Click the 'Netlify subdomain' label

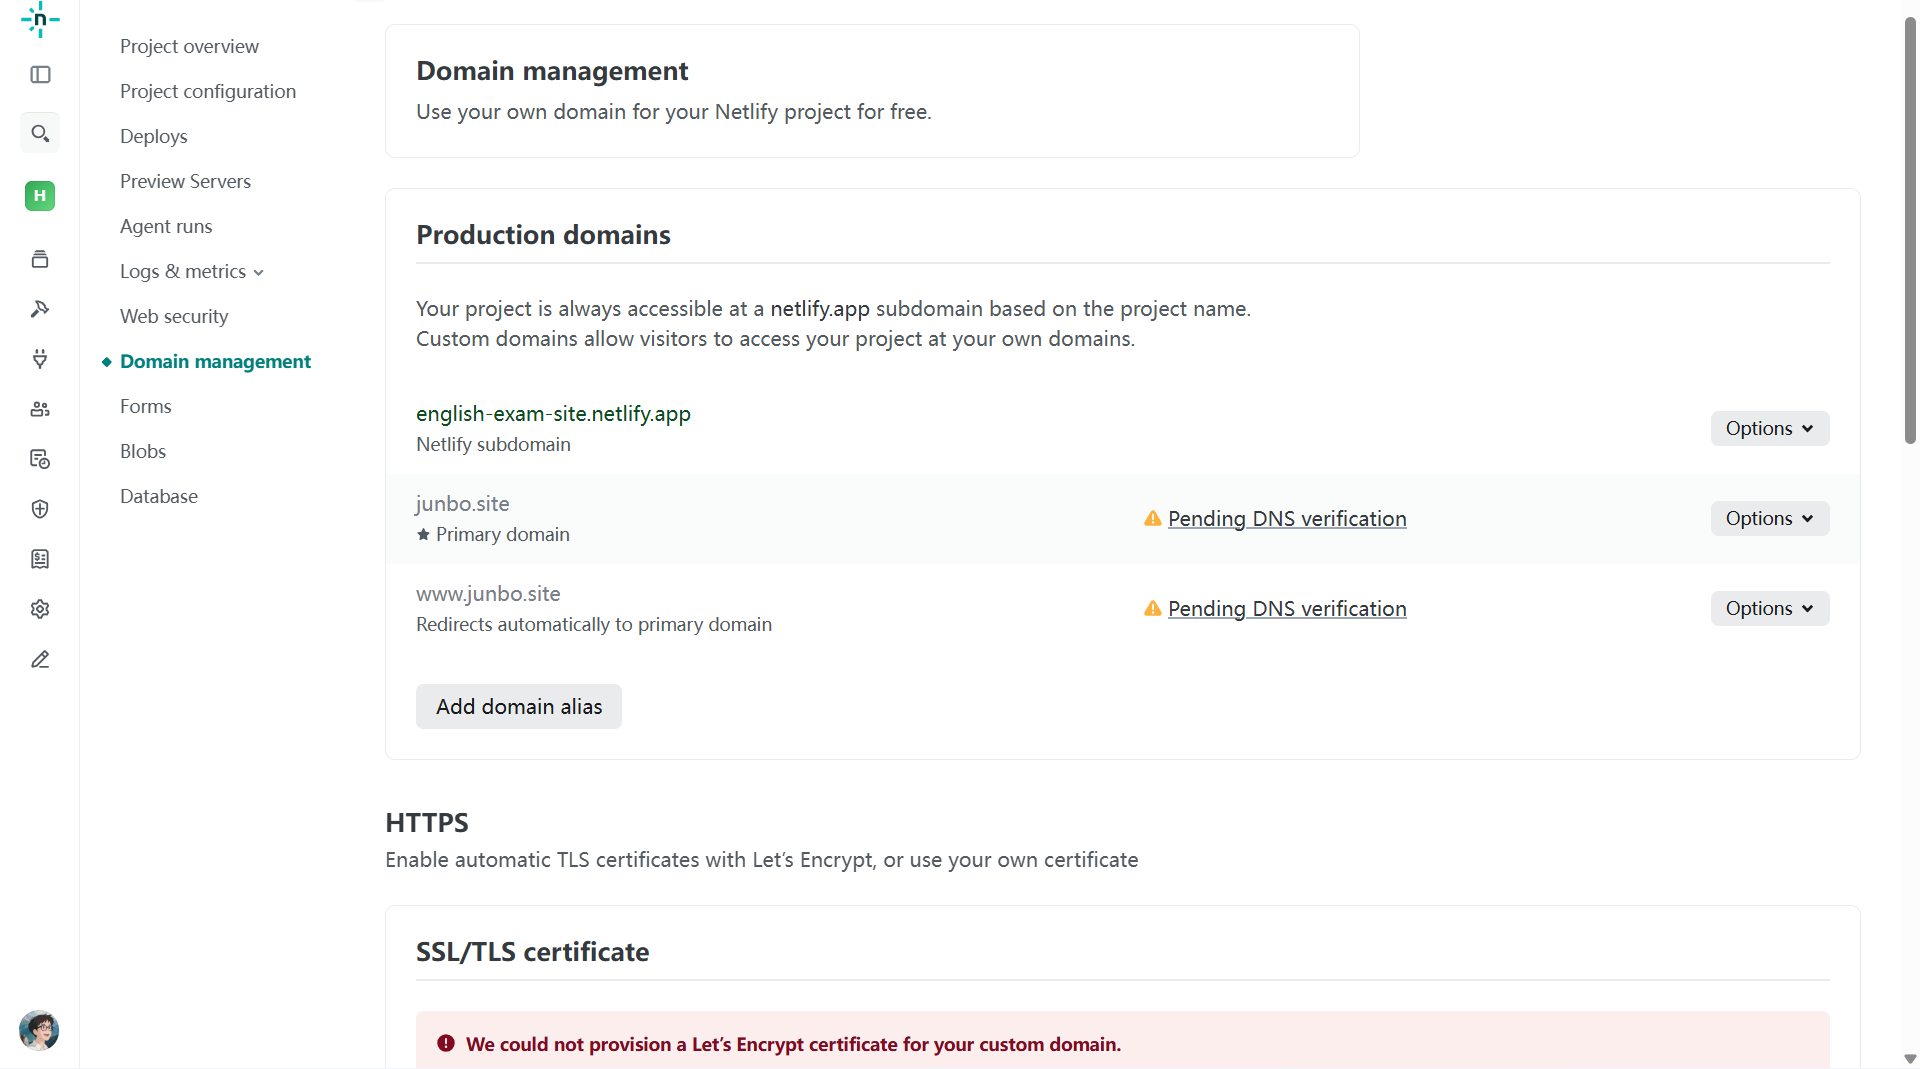[x=493, y=444]
